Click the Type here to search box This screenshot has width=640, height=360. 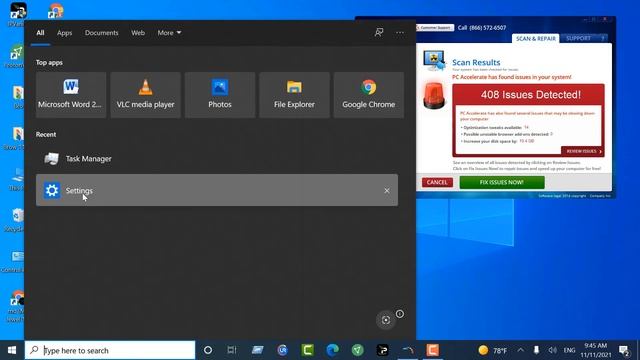(x=110, y=350)
